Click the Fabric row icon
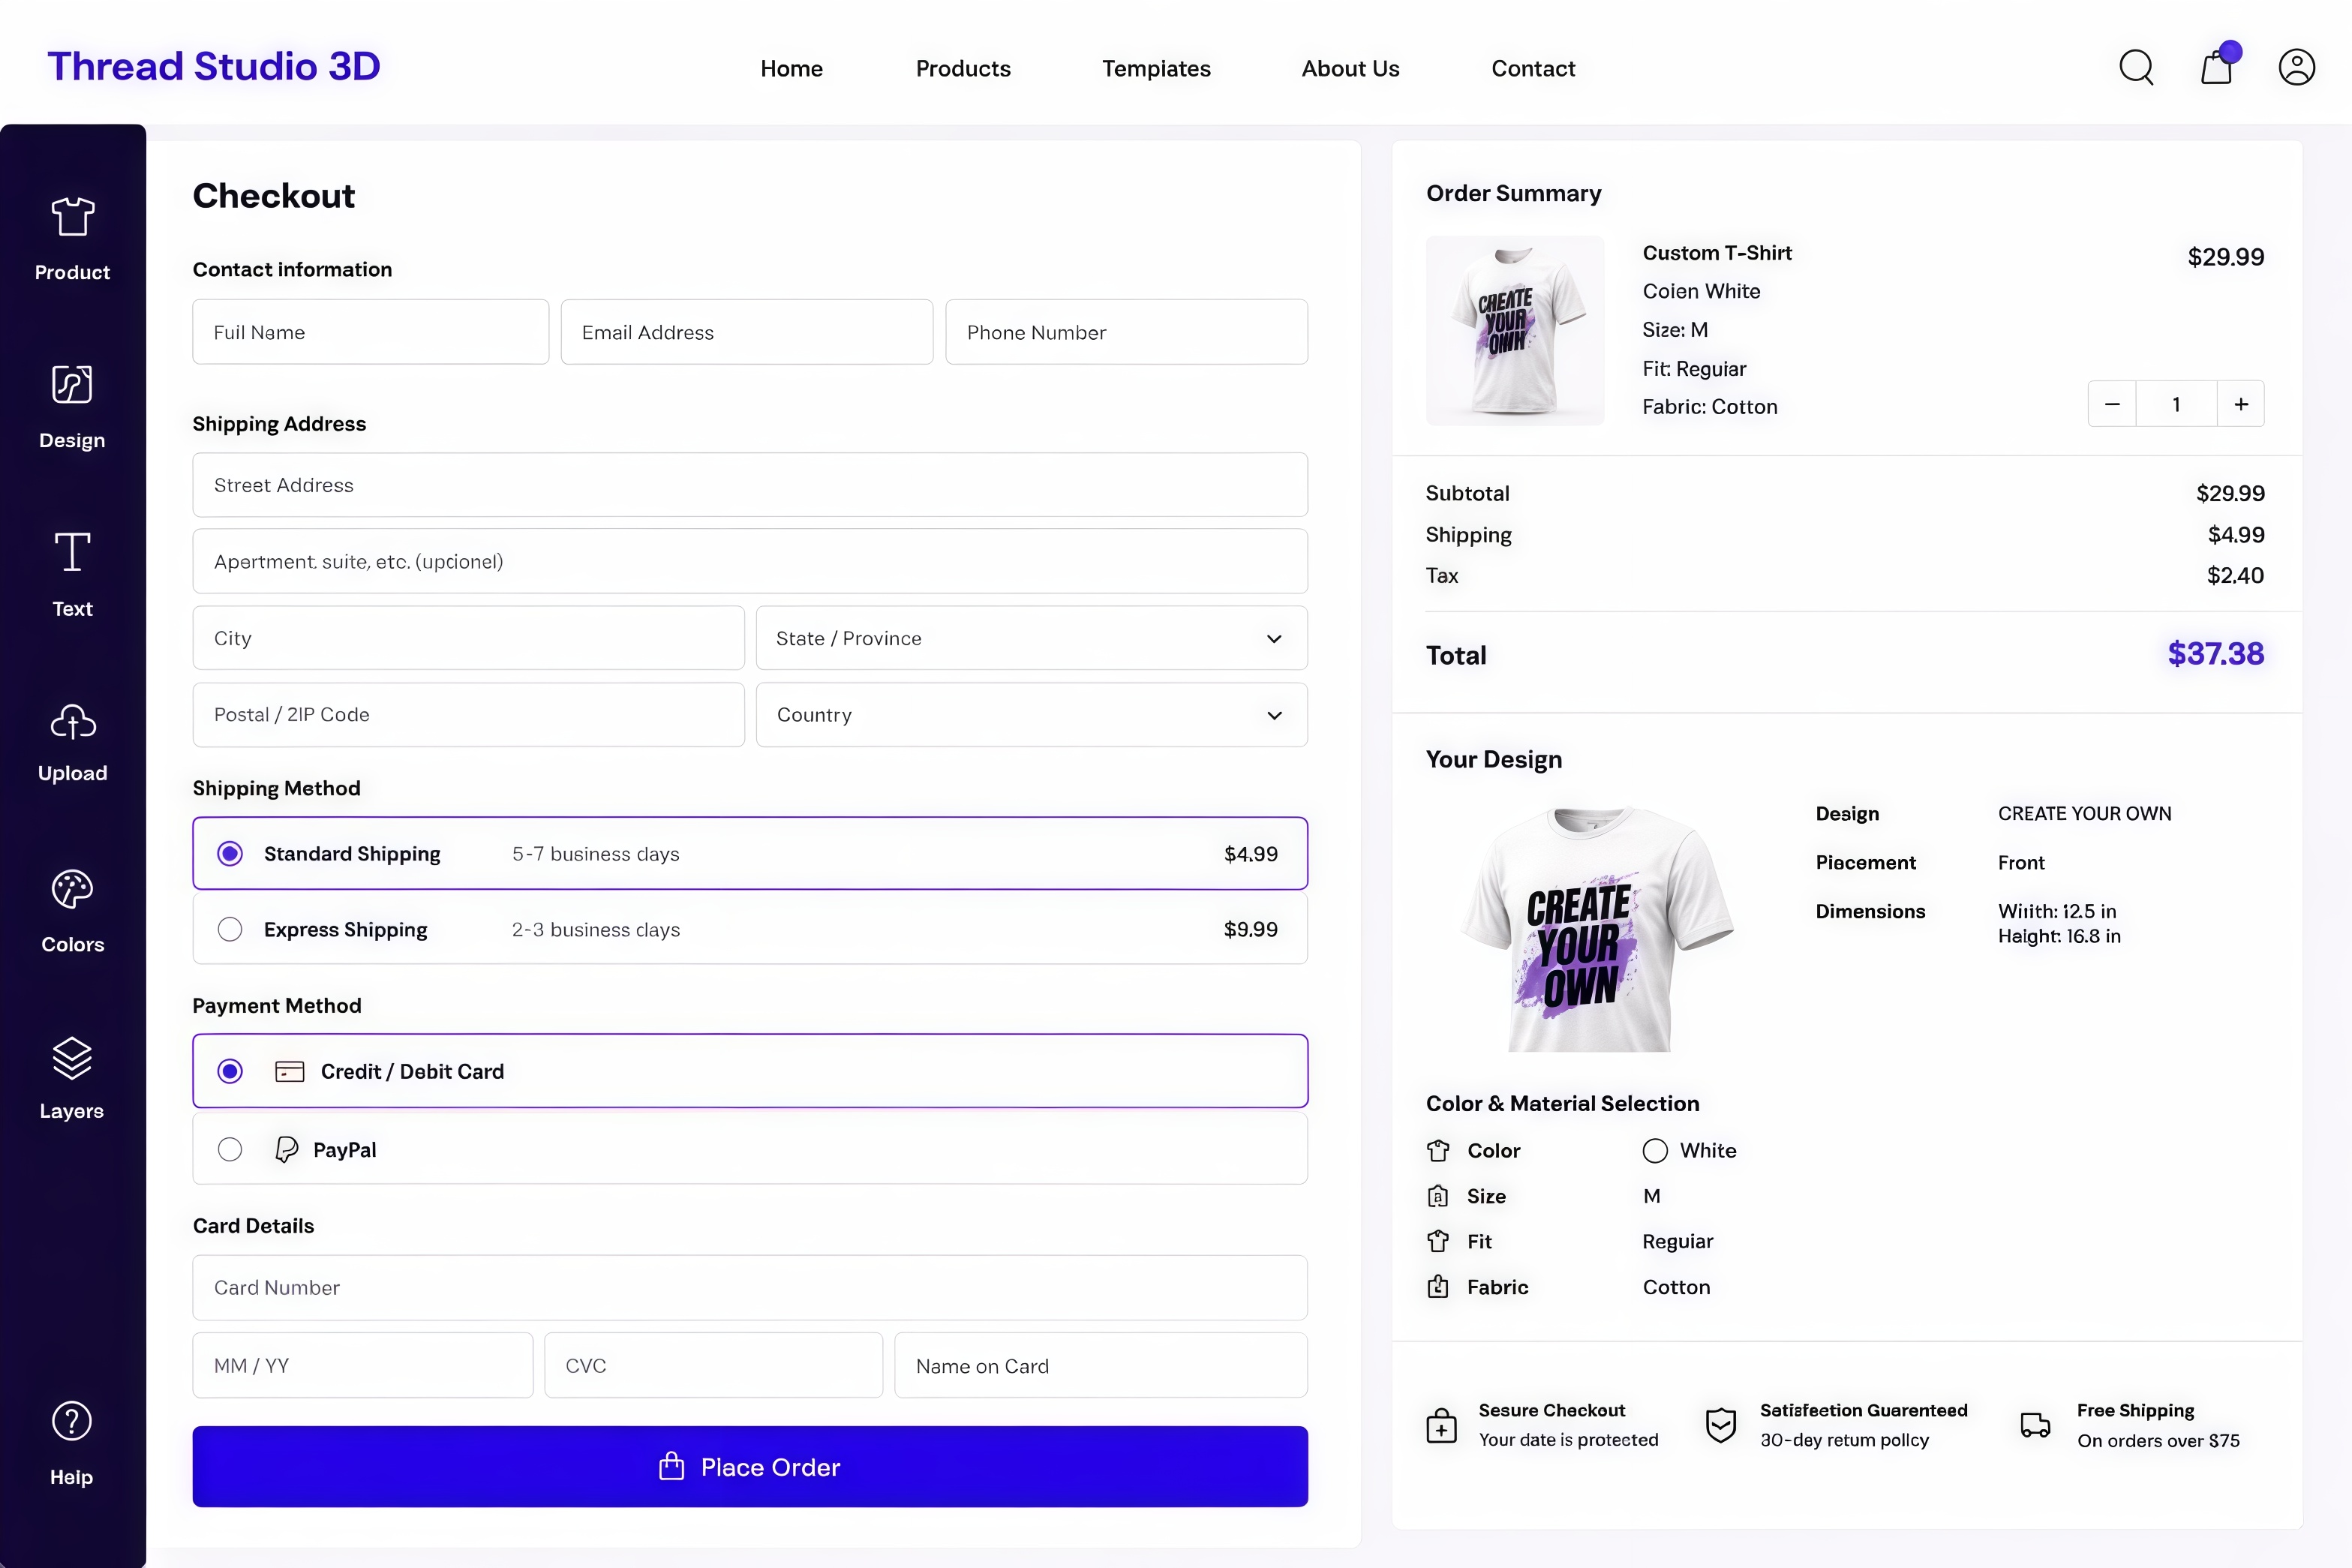 pos(1438,1287)
